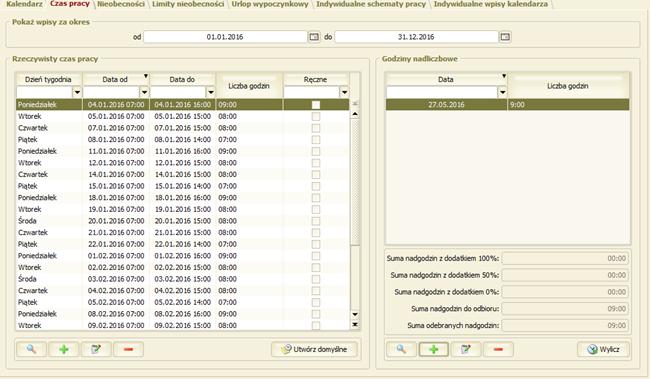Open Data do filter dropdown
Viewport: 650px width, 379px height.
(x=211, y=92)
